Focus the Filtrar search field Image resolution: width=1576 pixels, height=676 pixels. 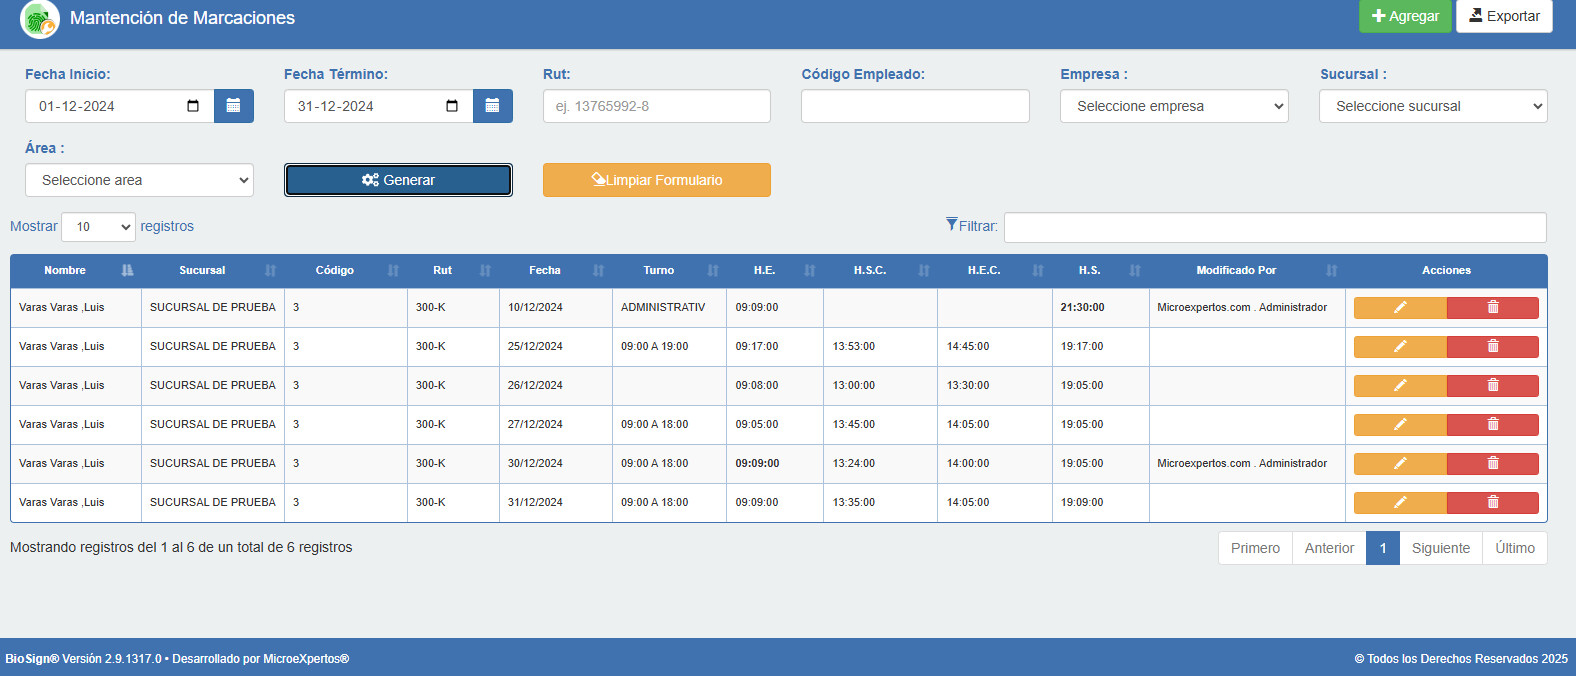(x=1275, y=227)
